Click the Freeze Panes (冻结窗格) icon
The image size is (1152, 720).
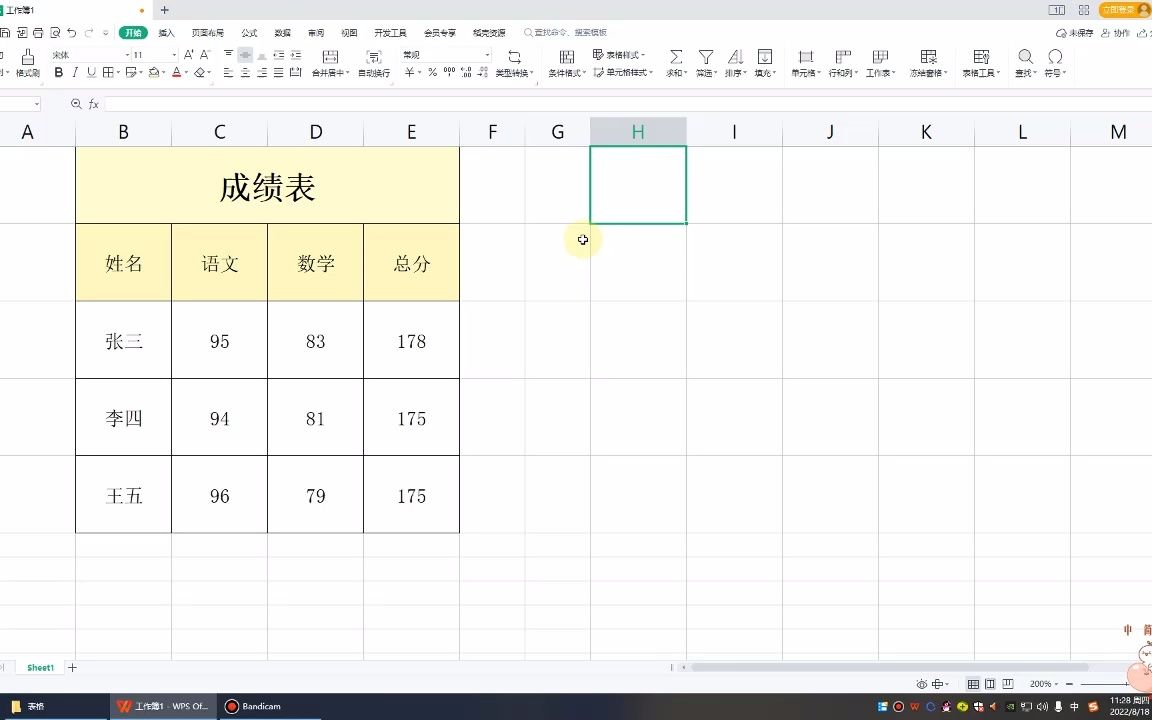coord(928,58)
